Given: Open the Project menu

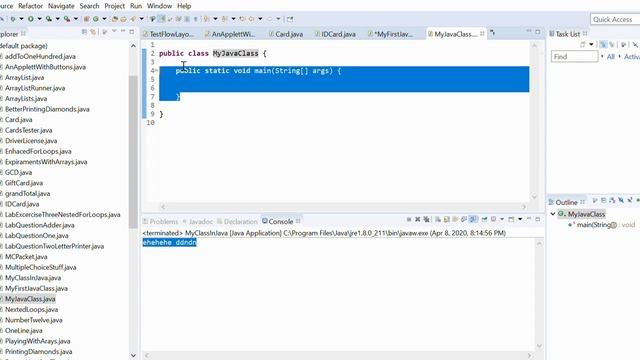Looking at the screenshot, I should (x=115, y=6).
